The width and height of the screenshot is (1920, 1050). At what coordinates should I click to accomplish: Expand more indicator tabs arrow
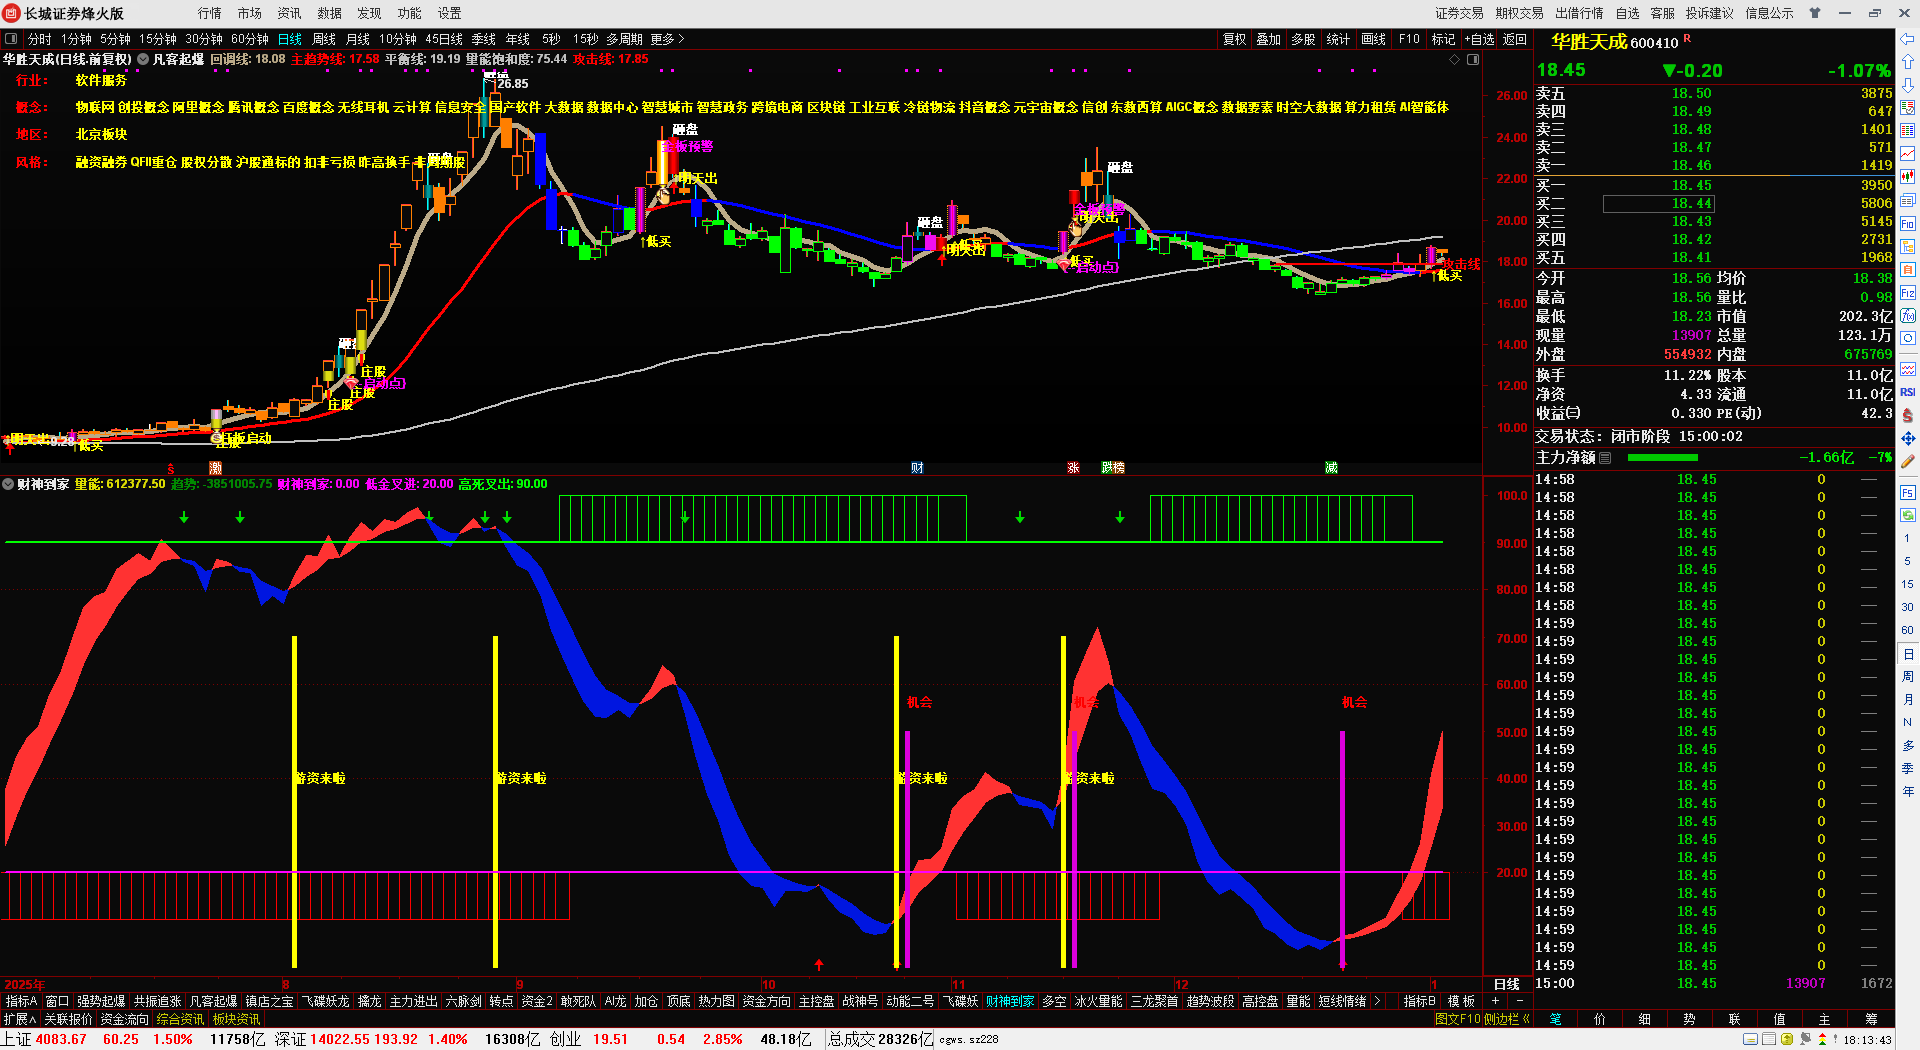point(1378,1001)
